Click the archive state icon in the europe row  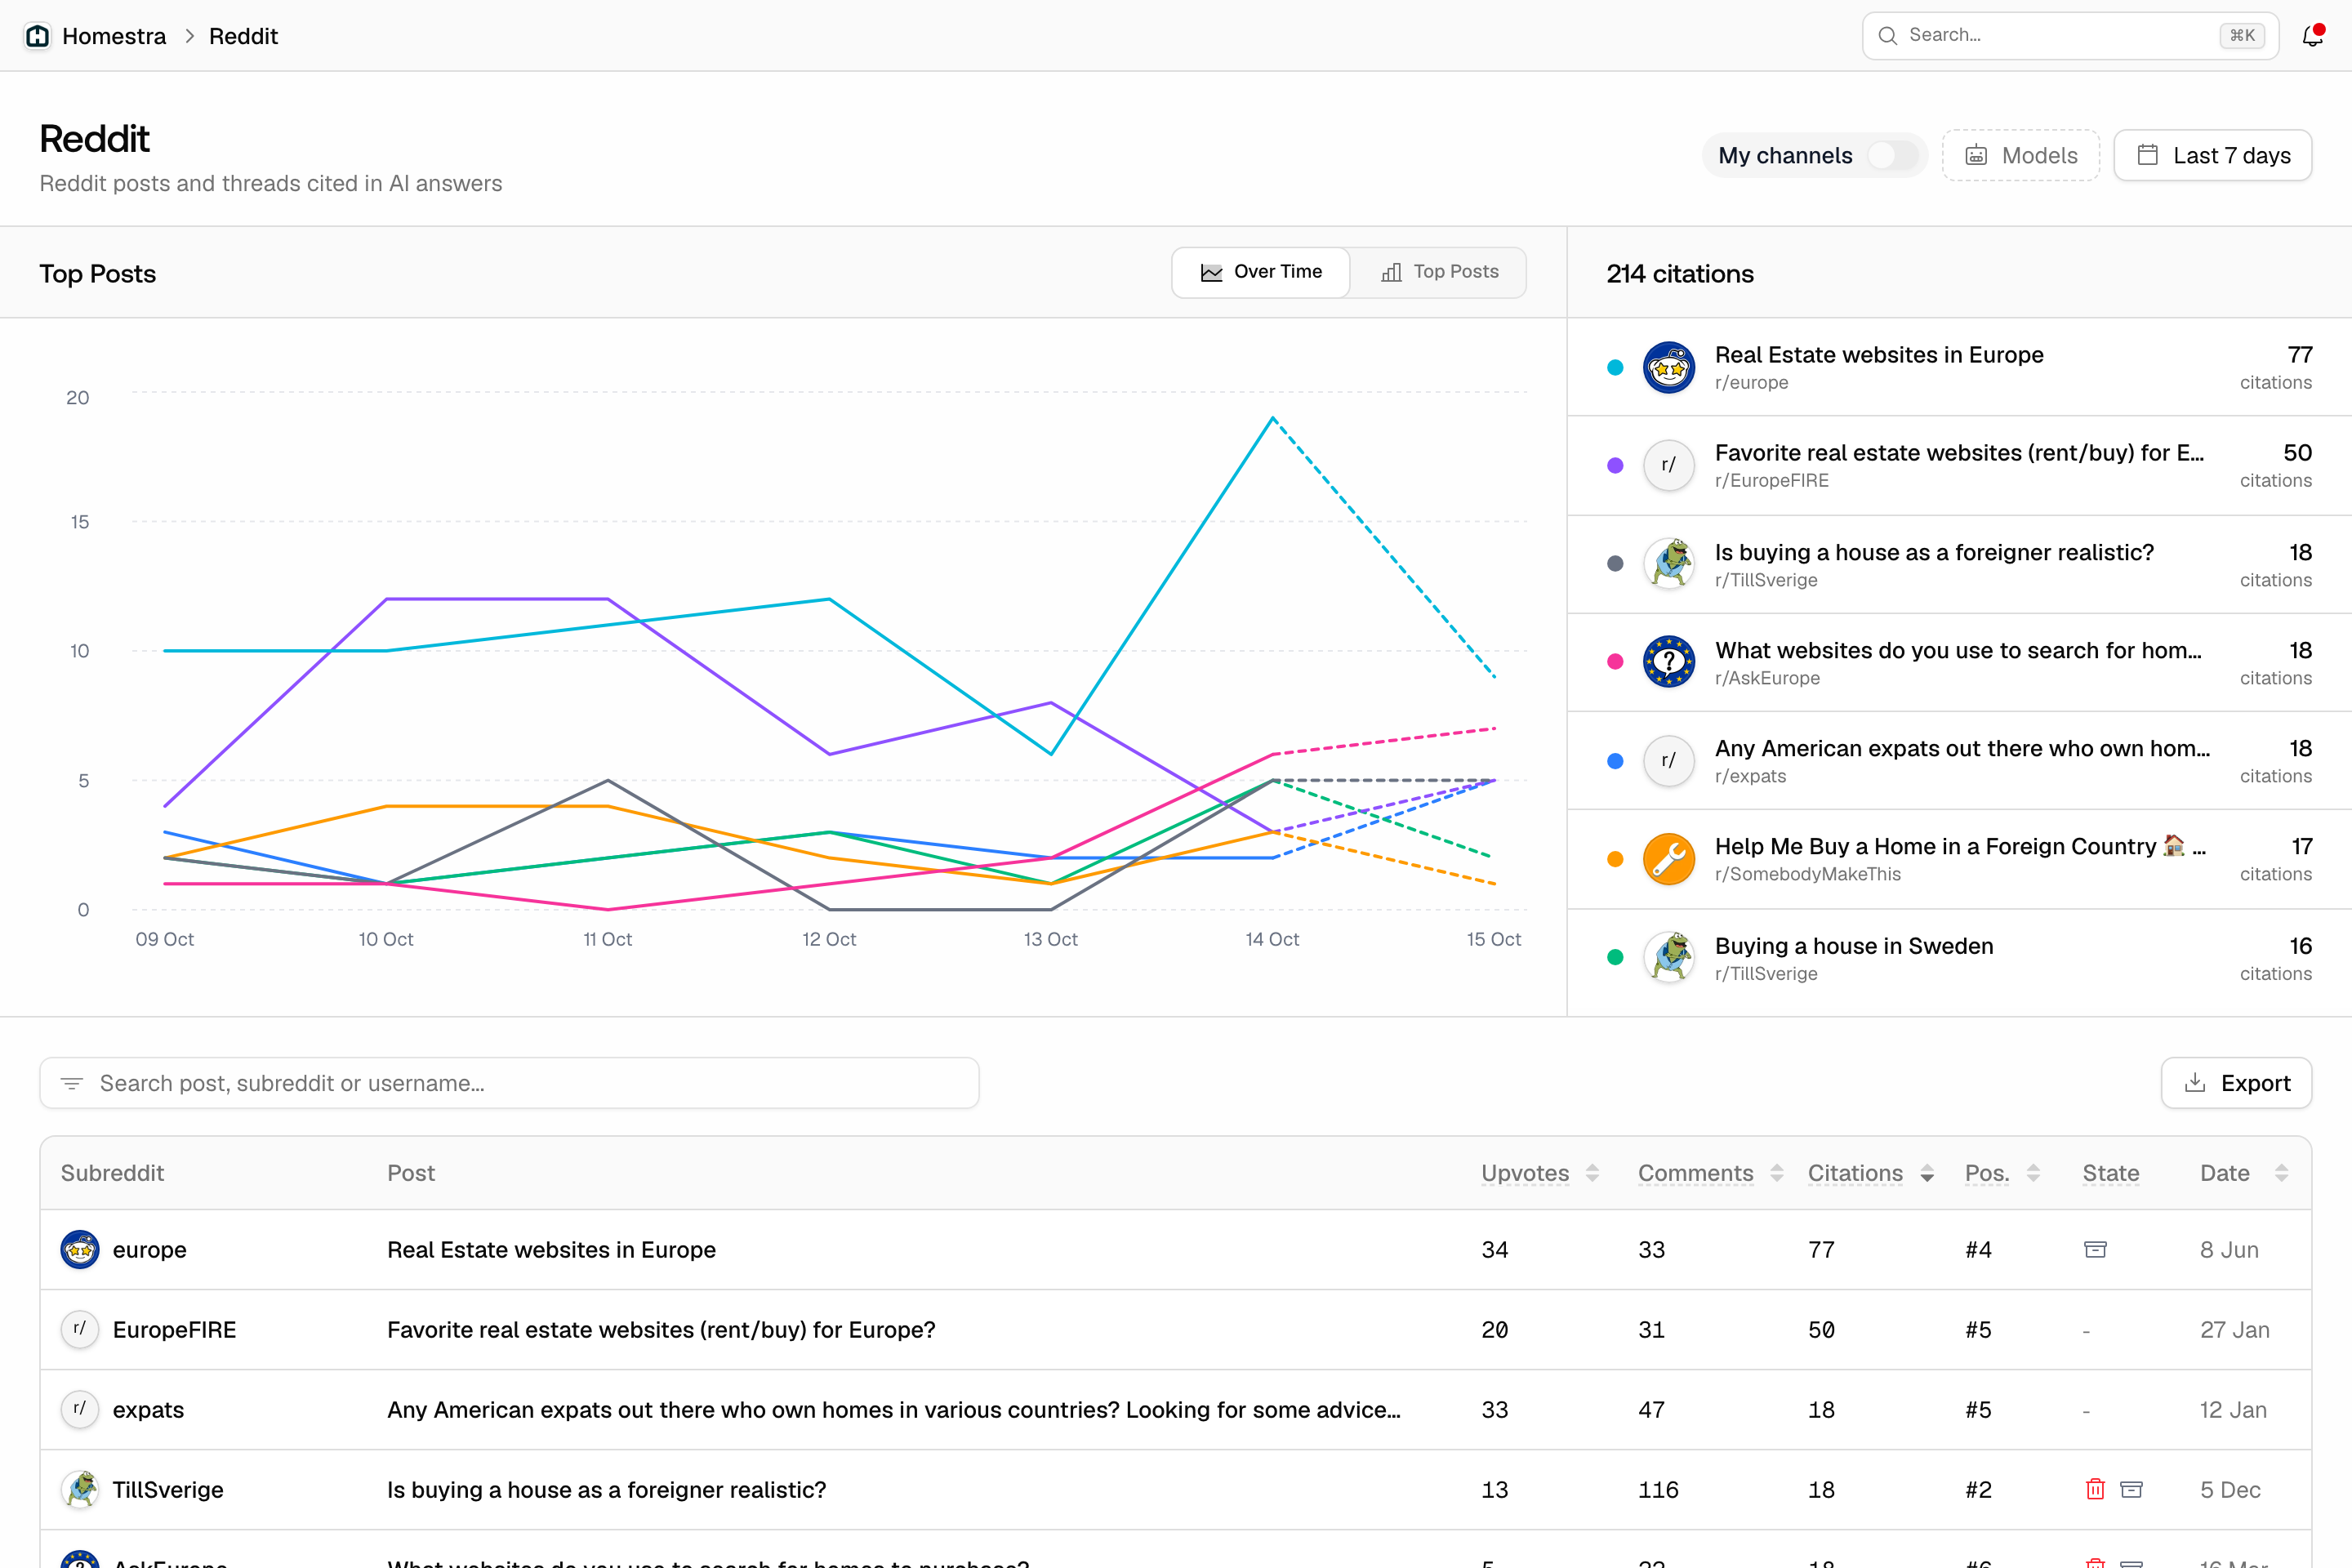point(2095,1249)
